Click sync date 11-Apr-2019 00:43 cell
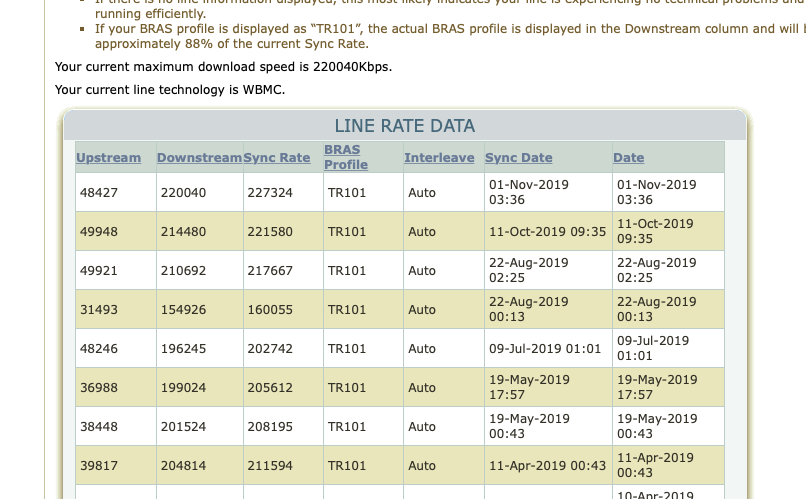This screenshot has width=806, height=499. pyautogui.click(x=547, y=466)
